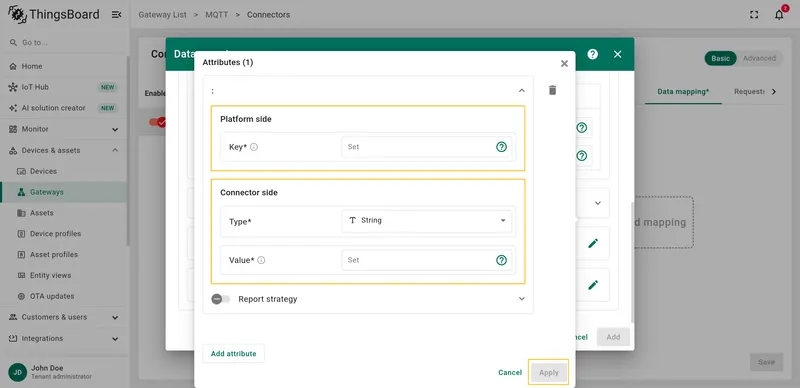Open OTA updates page
The width and height of the screenshot is (800, 388).
click(x=63, y=296)
